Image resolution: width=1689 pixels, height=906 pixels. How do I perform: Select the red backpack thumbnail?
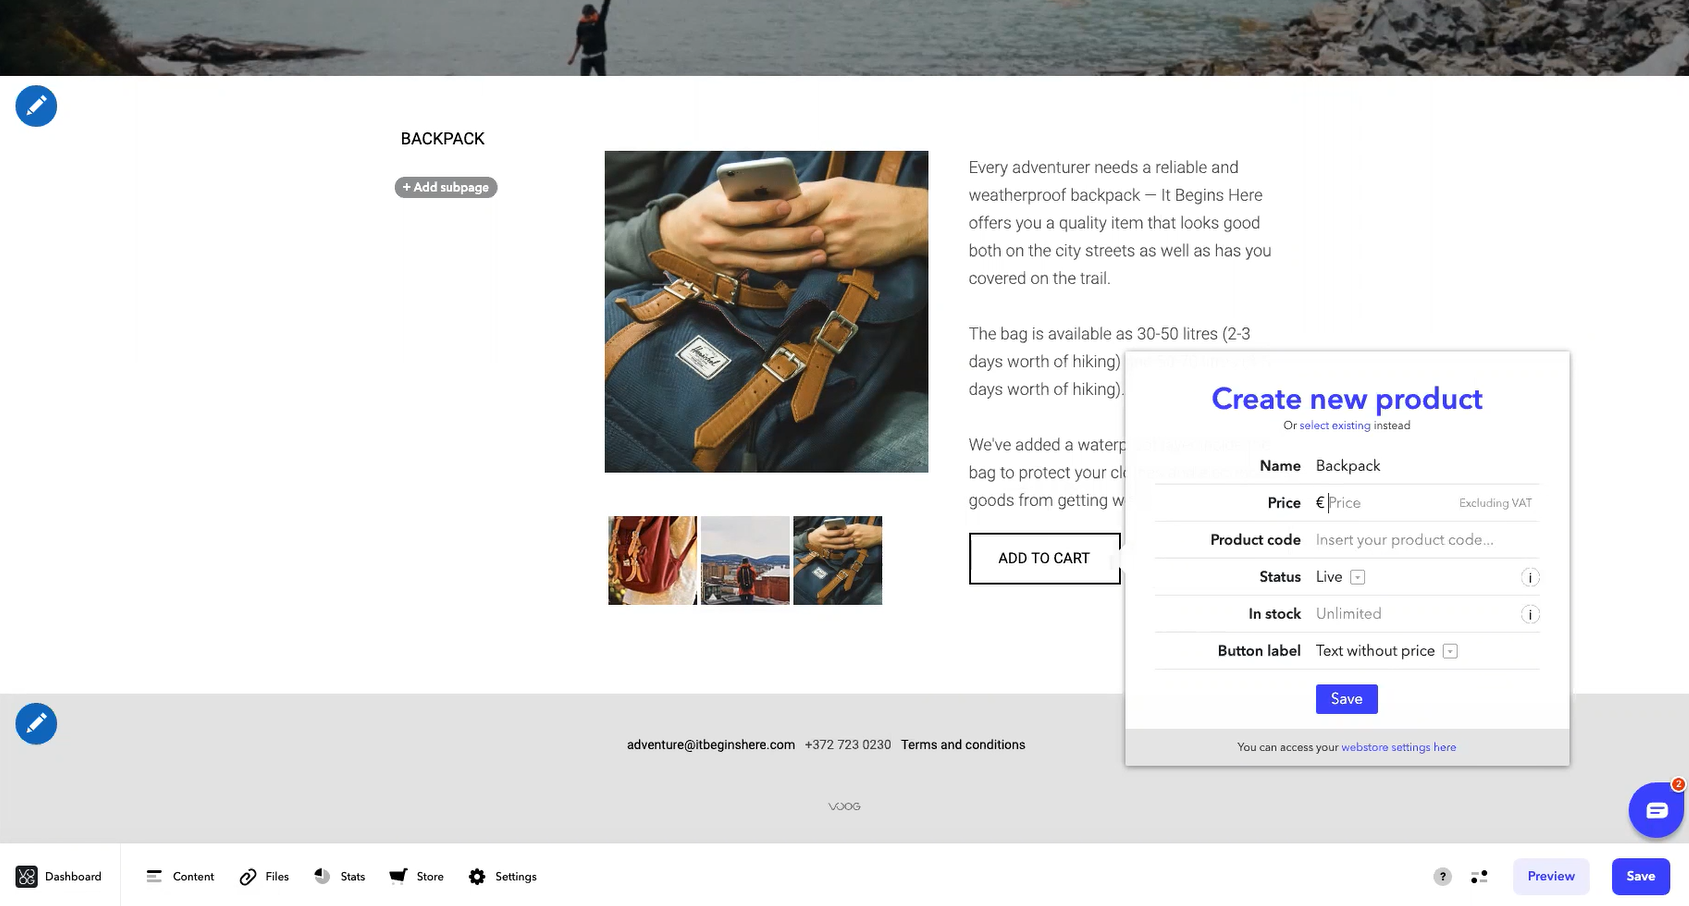pos(652,560)
